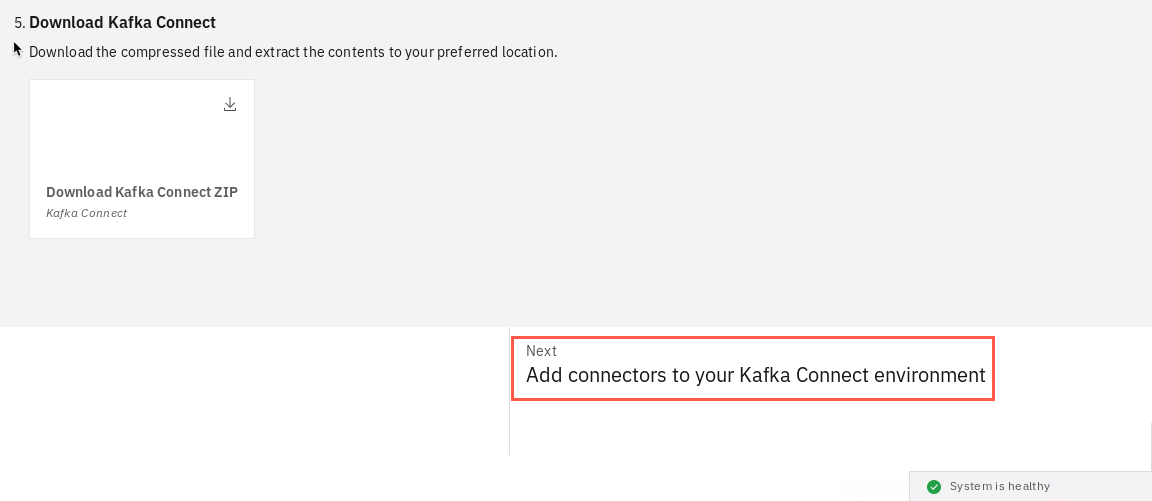The height and width of the screenshot is (501, 1152).
Task: Open the System is healthy status panel
Action: tap(1030, 486)
